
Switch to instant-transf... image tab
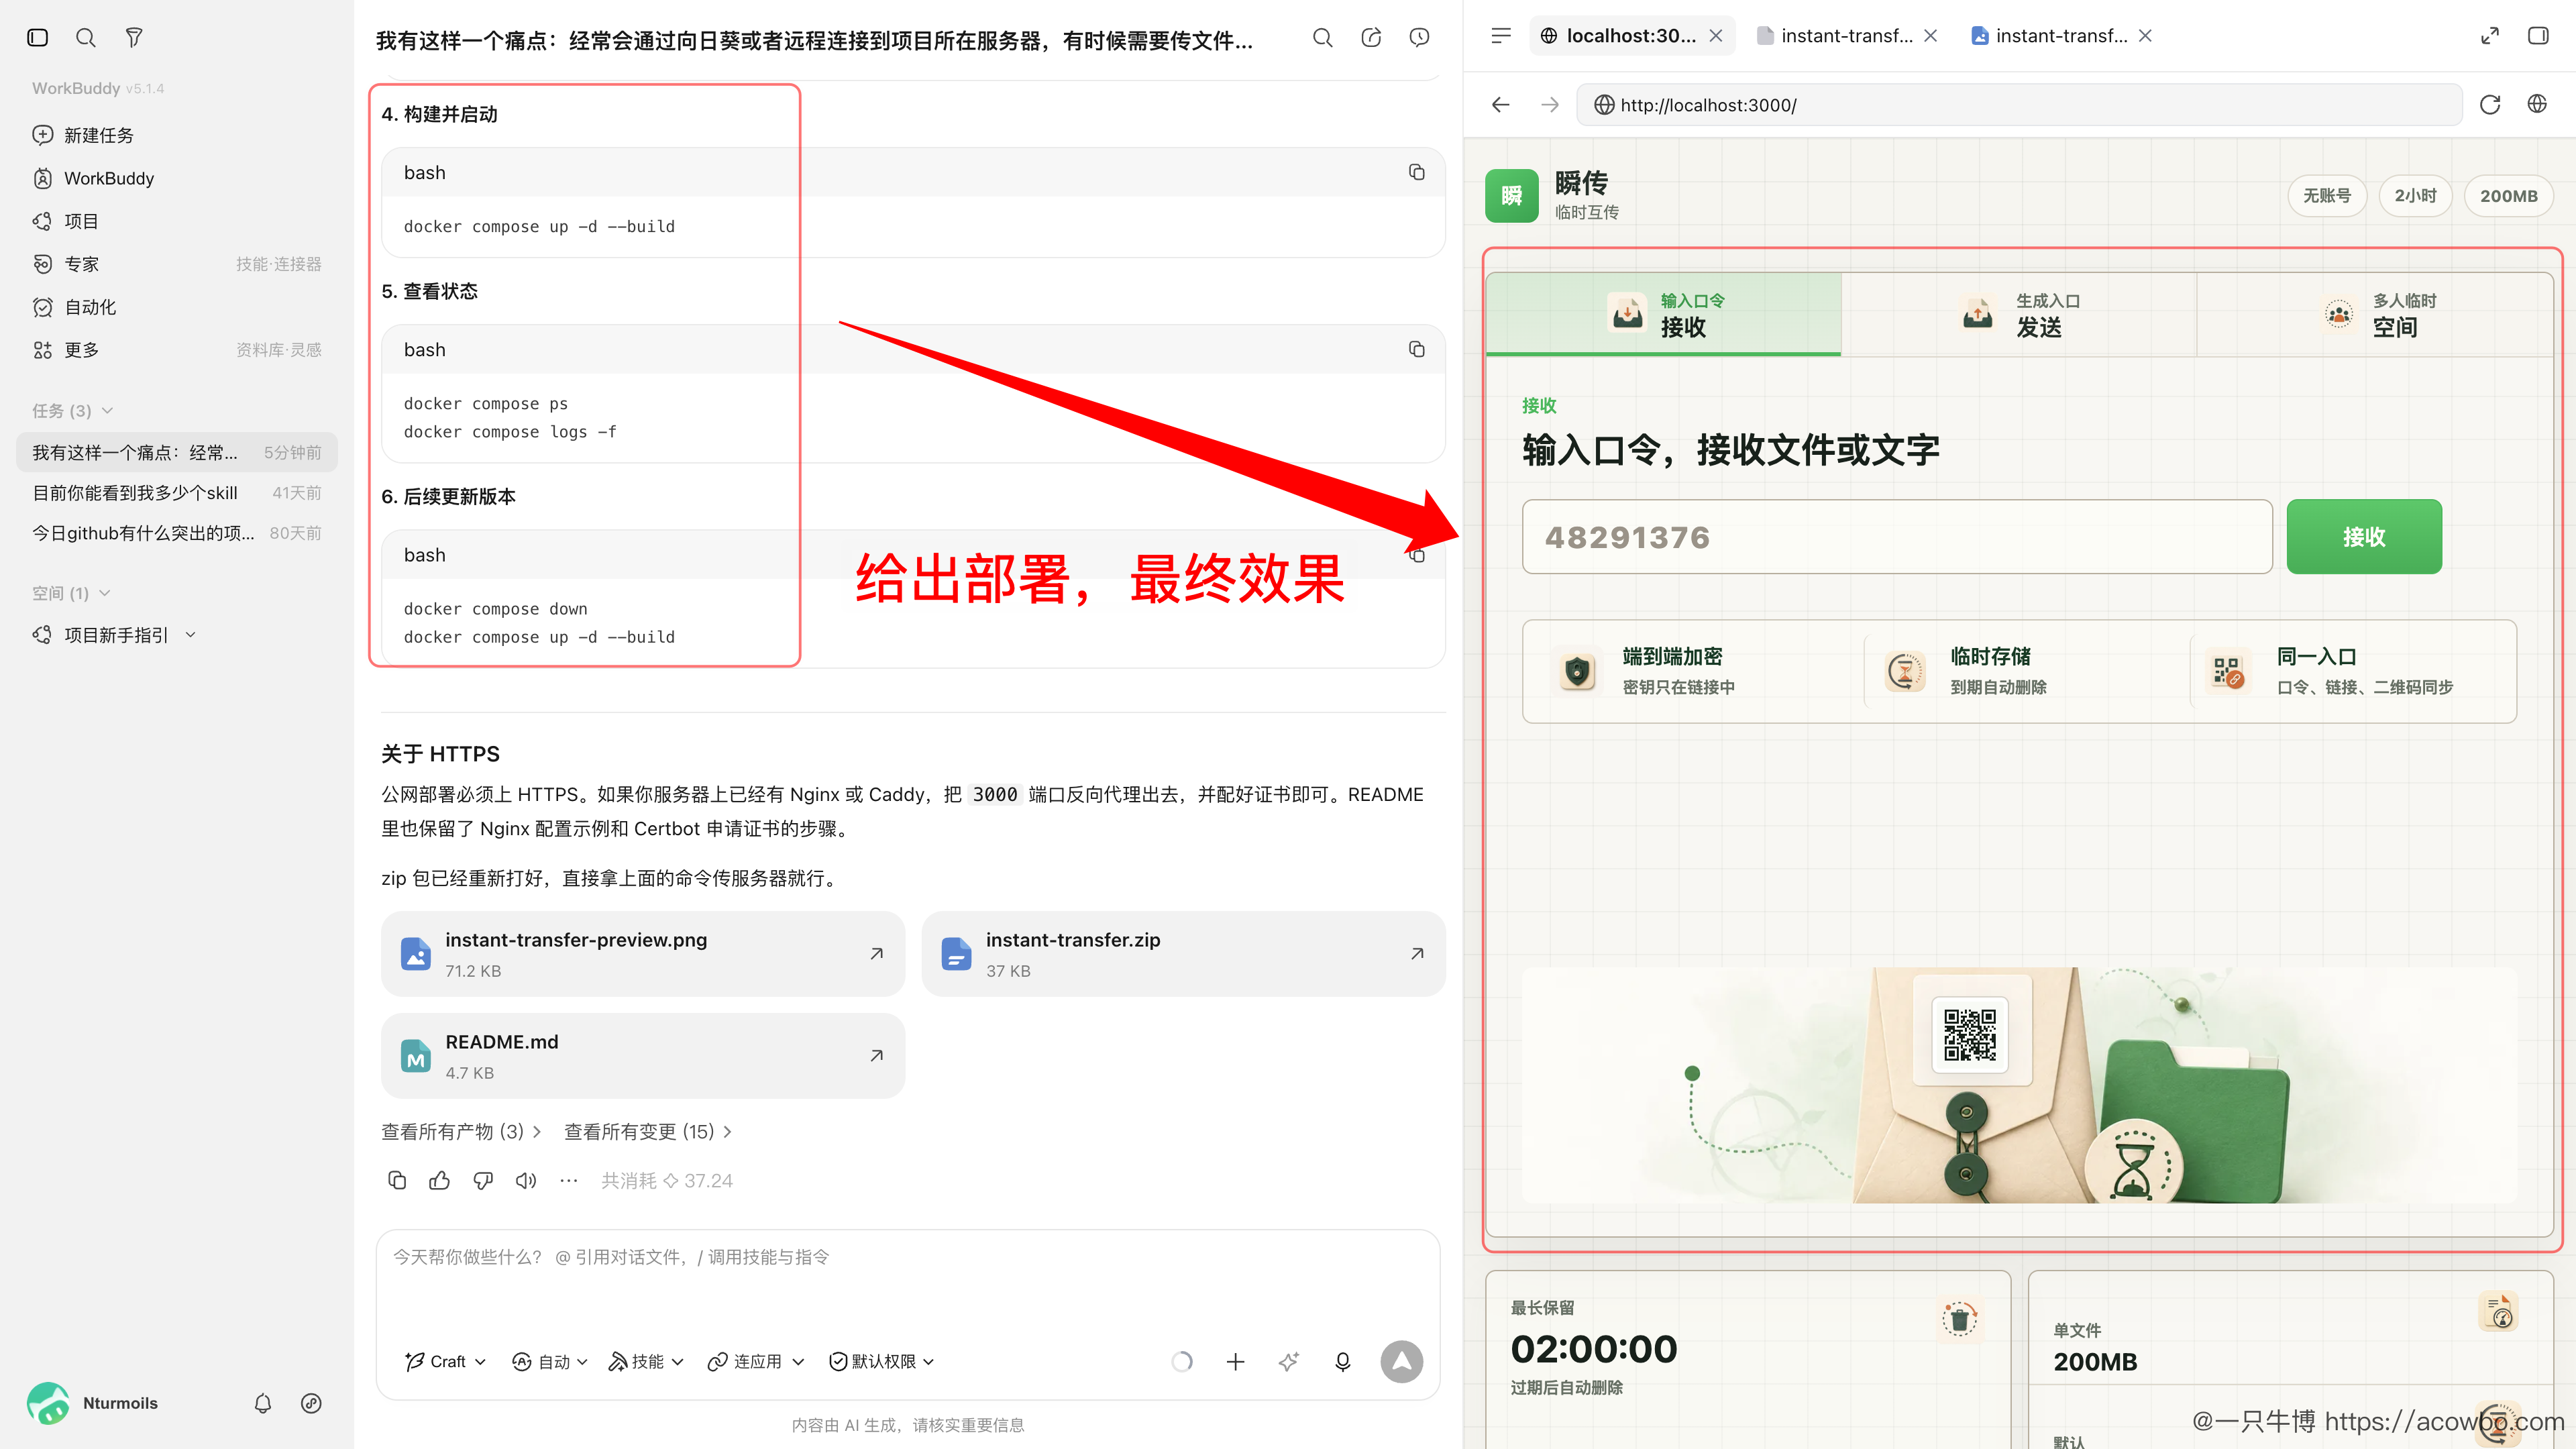tap(2049, 36)
